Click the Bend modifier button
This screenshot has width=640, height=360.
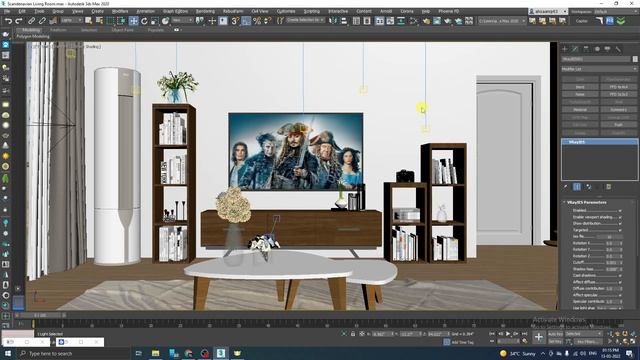(x=580, y=87)
